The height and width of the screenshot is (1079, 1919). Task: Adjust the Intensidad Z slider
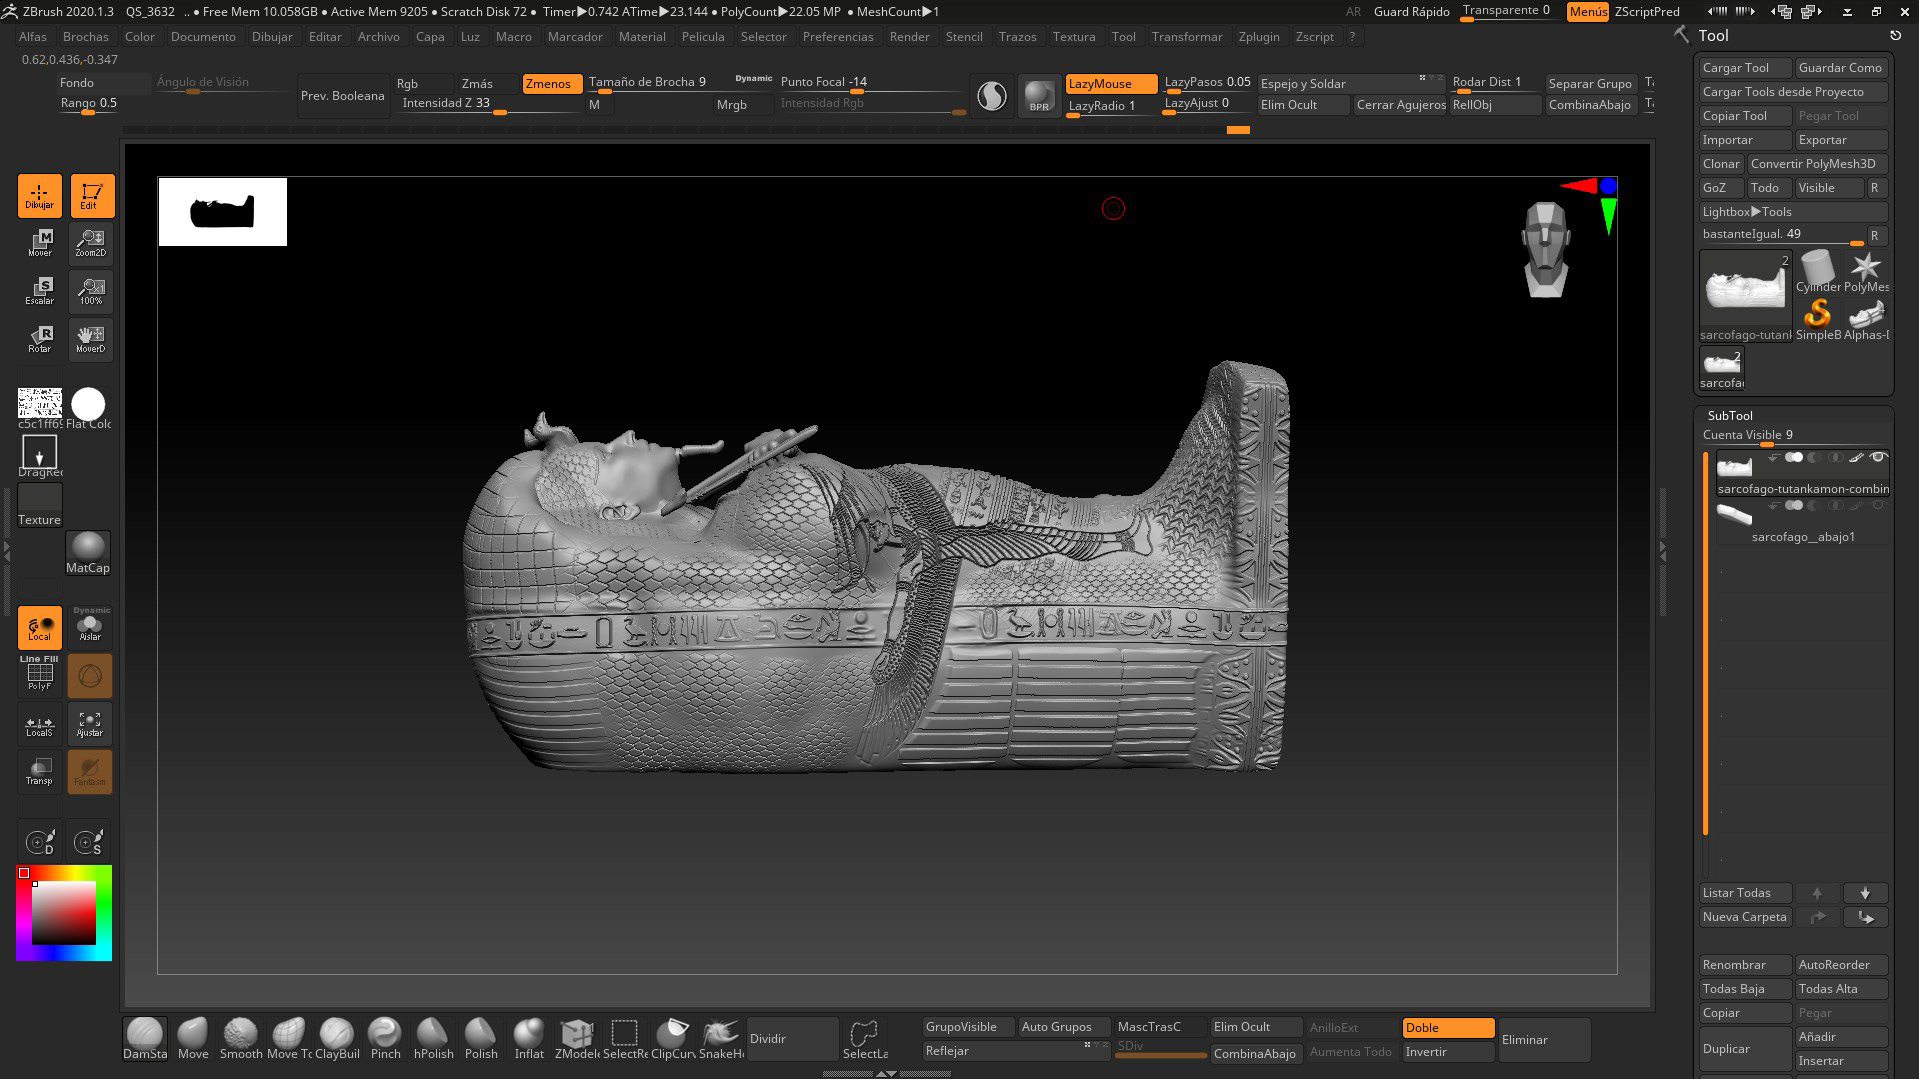tap(490, 105)
